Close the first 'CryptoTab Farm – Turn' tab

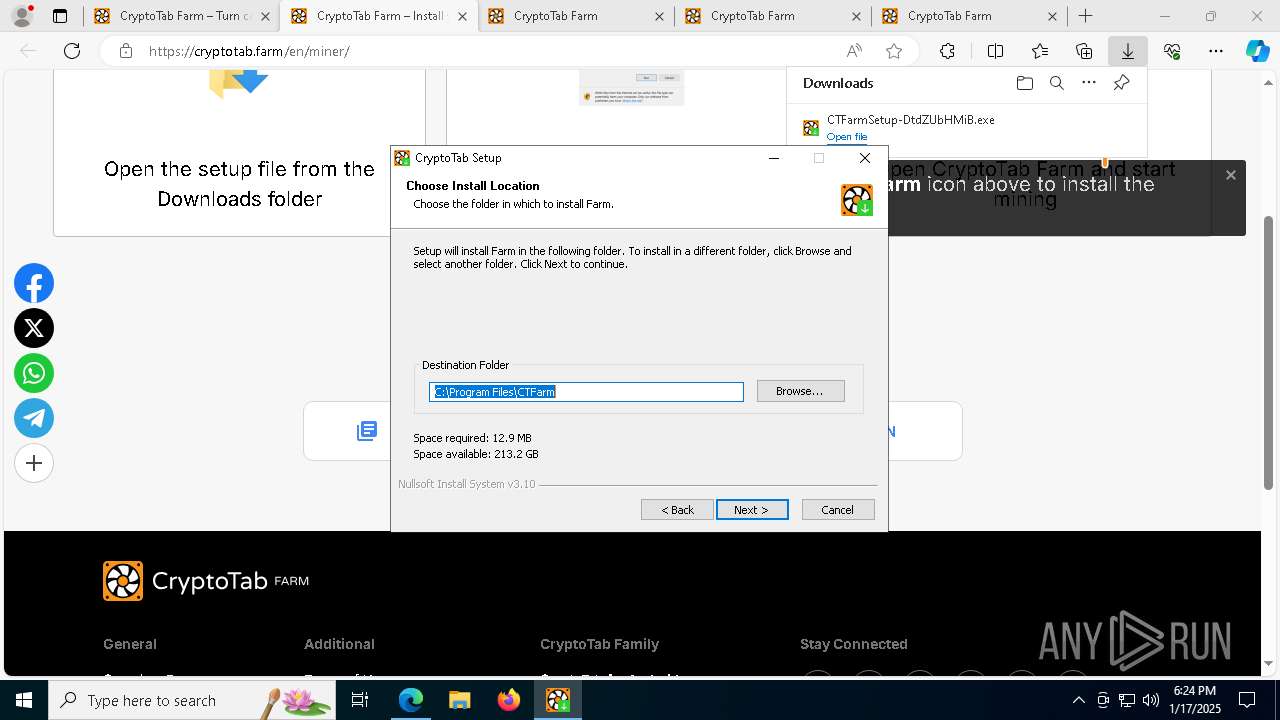click(265, 16)
